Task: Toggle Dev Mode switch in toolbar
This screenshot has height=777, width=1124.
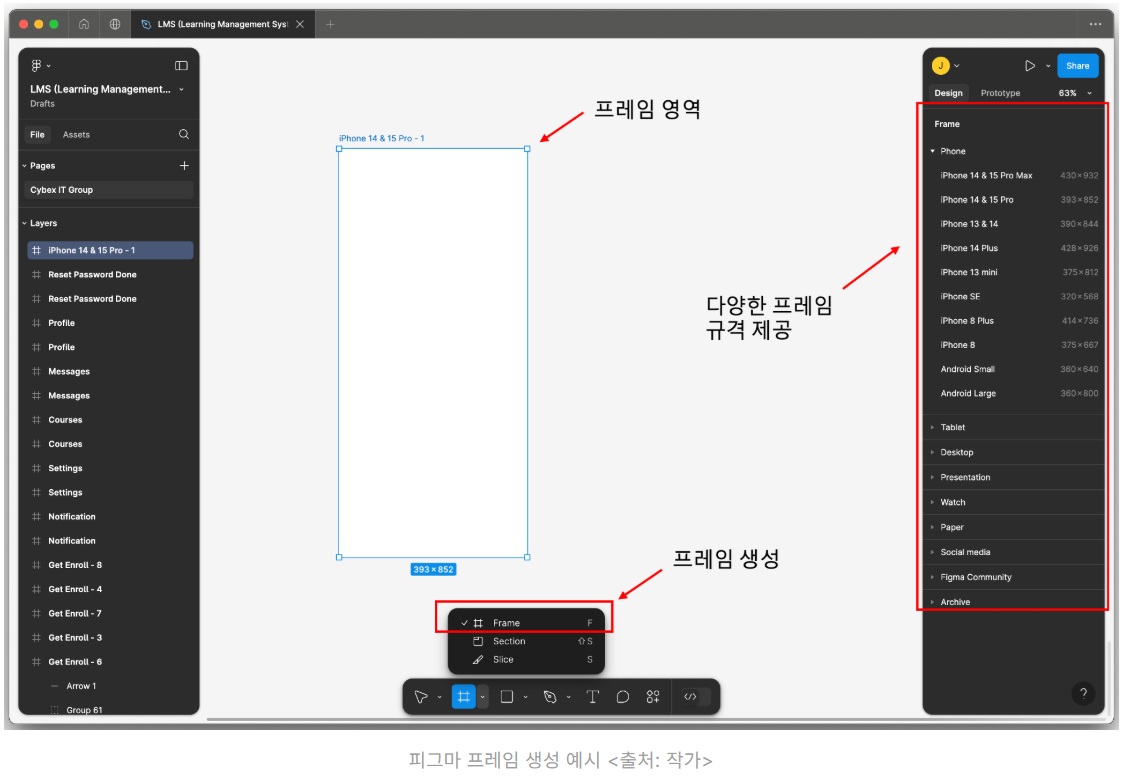Action: click(695, 697)
